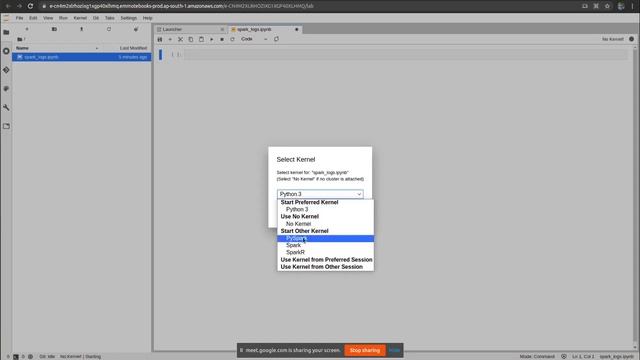Screen dimensions: 640x360
Task: Click 5 minutes ago modified time
Action: [133, 57]
